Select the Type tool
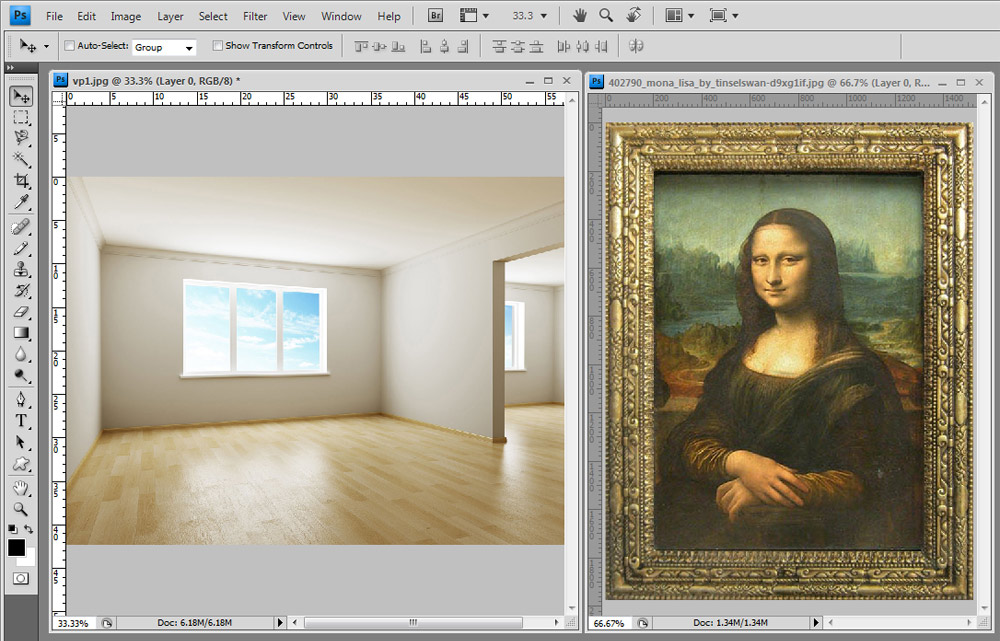 coord(21,421)
